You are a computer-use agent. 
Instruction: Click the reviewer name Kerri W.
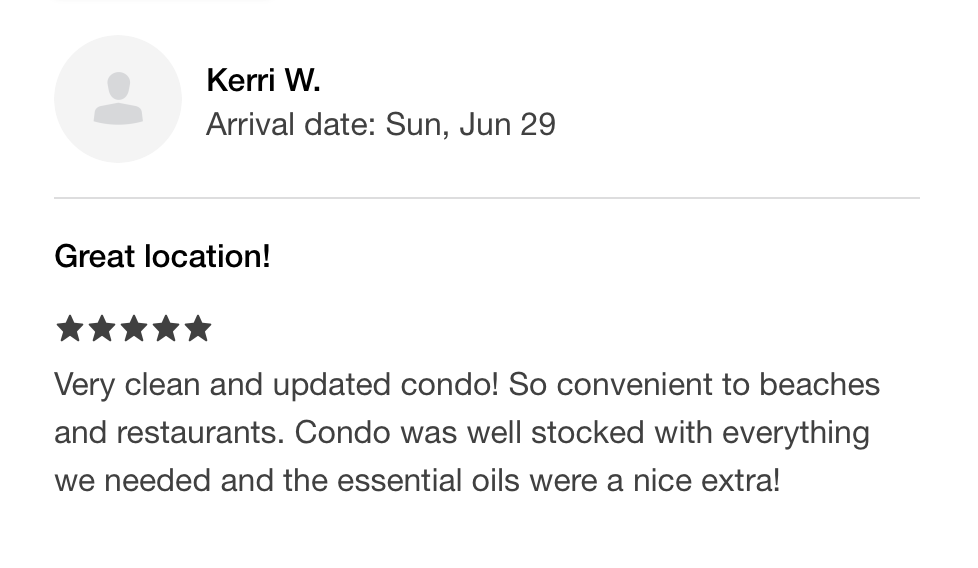[263, 80]
